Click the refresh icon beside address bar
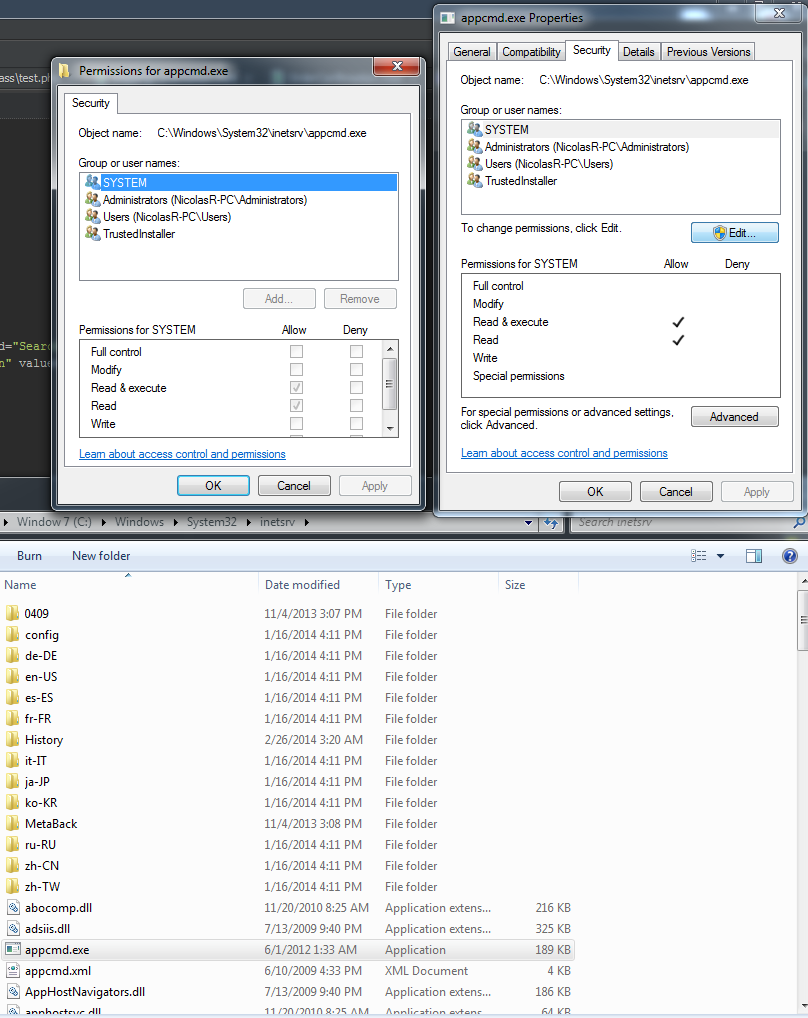Viewport: 808px width, 1018px height. point(551,523)
